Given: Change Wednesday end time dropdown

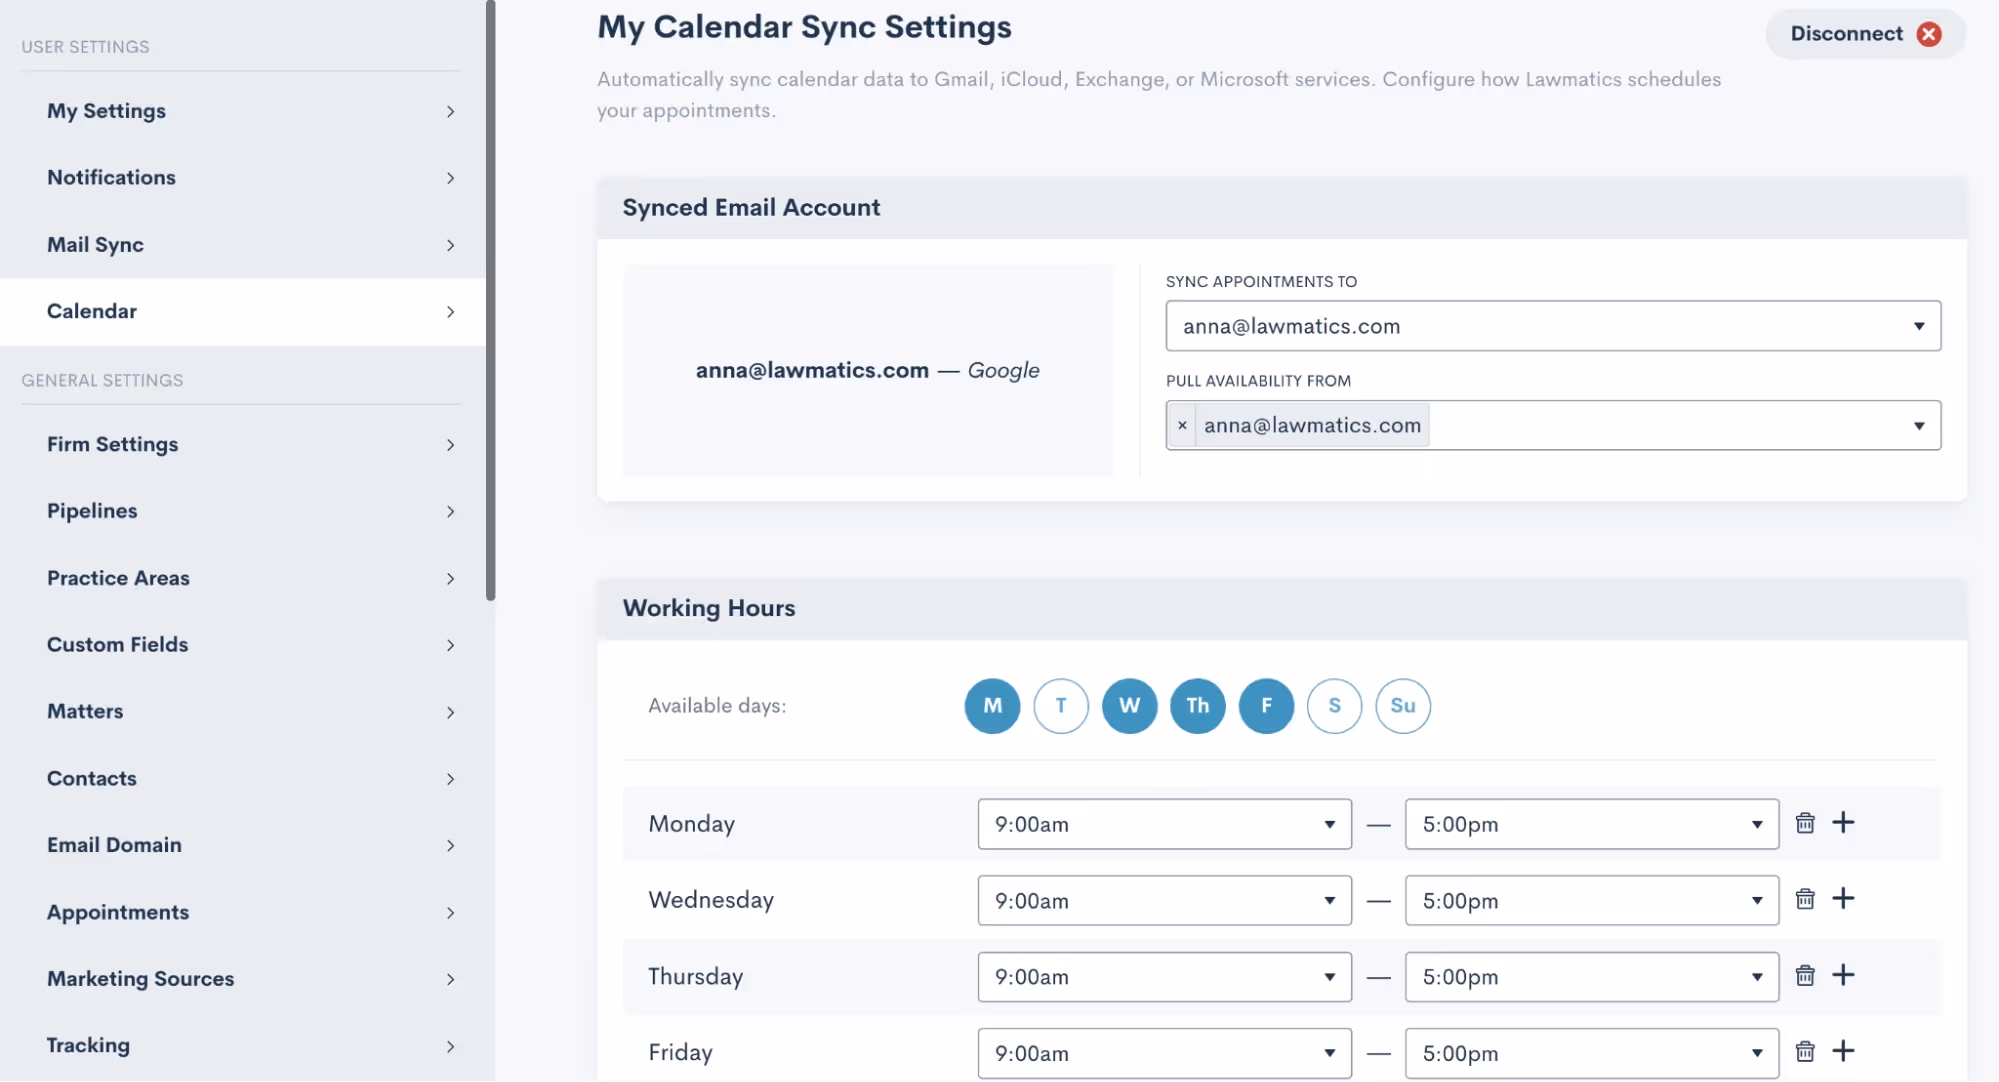Looking at the screenshot, I should point(1590,901).
